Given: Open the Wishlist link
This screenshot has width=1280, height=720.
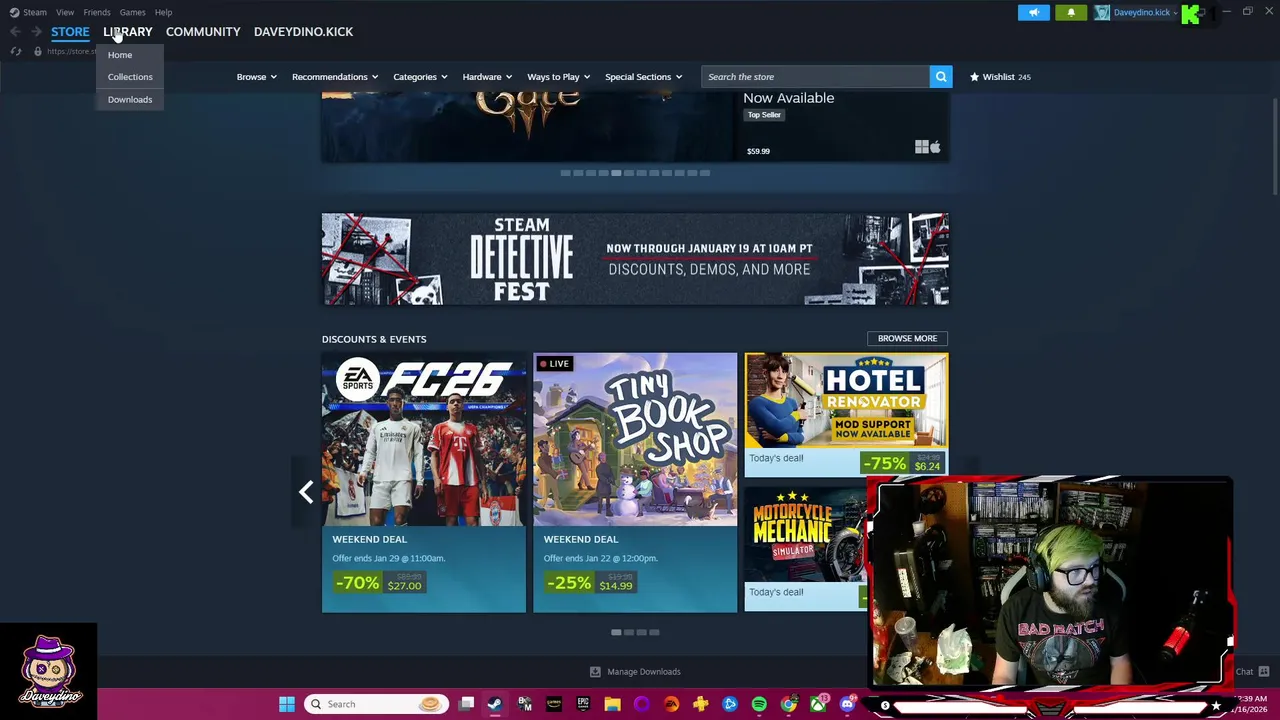Looking at the screenshot, I should pyautogui.click(x=1000, y=77).
